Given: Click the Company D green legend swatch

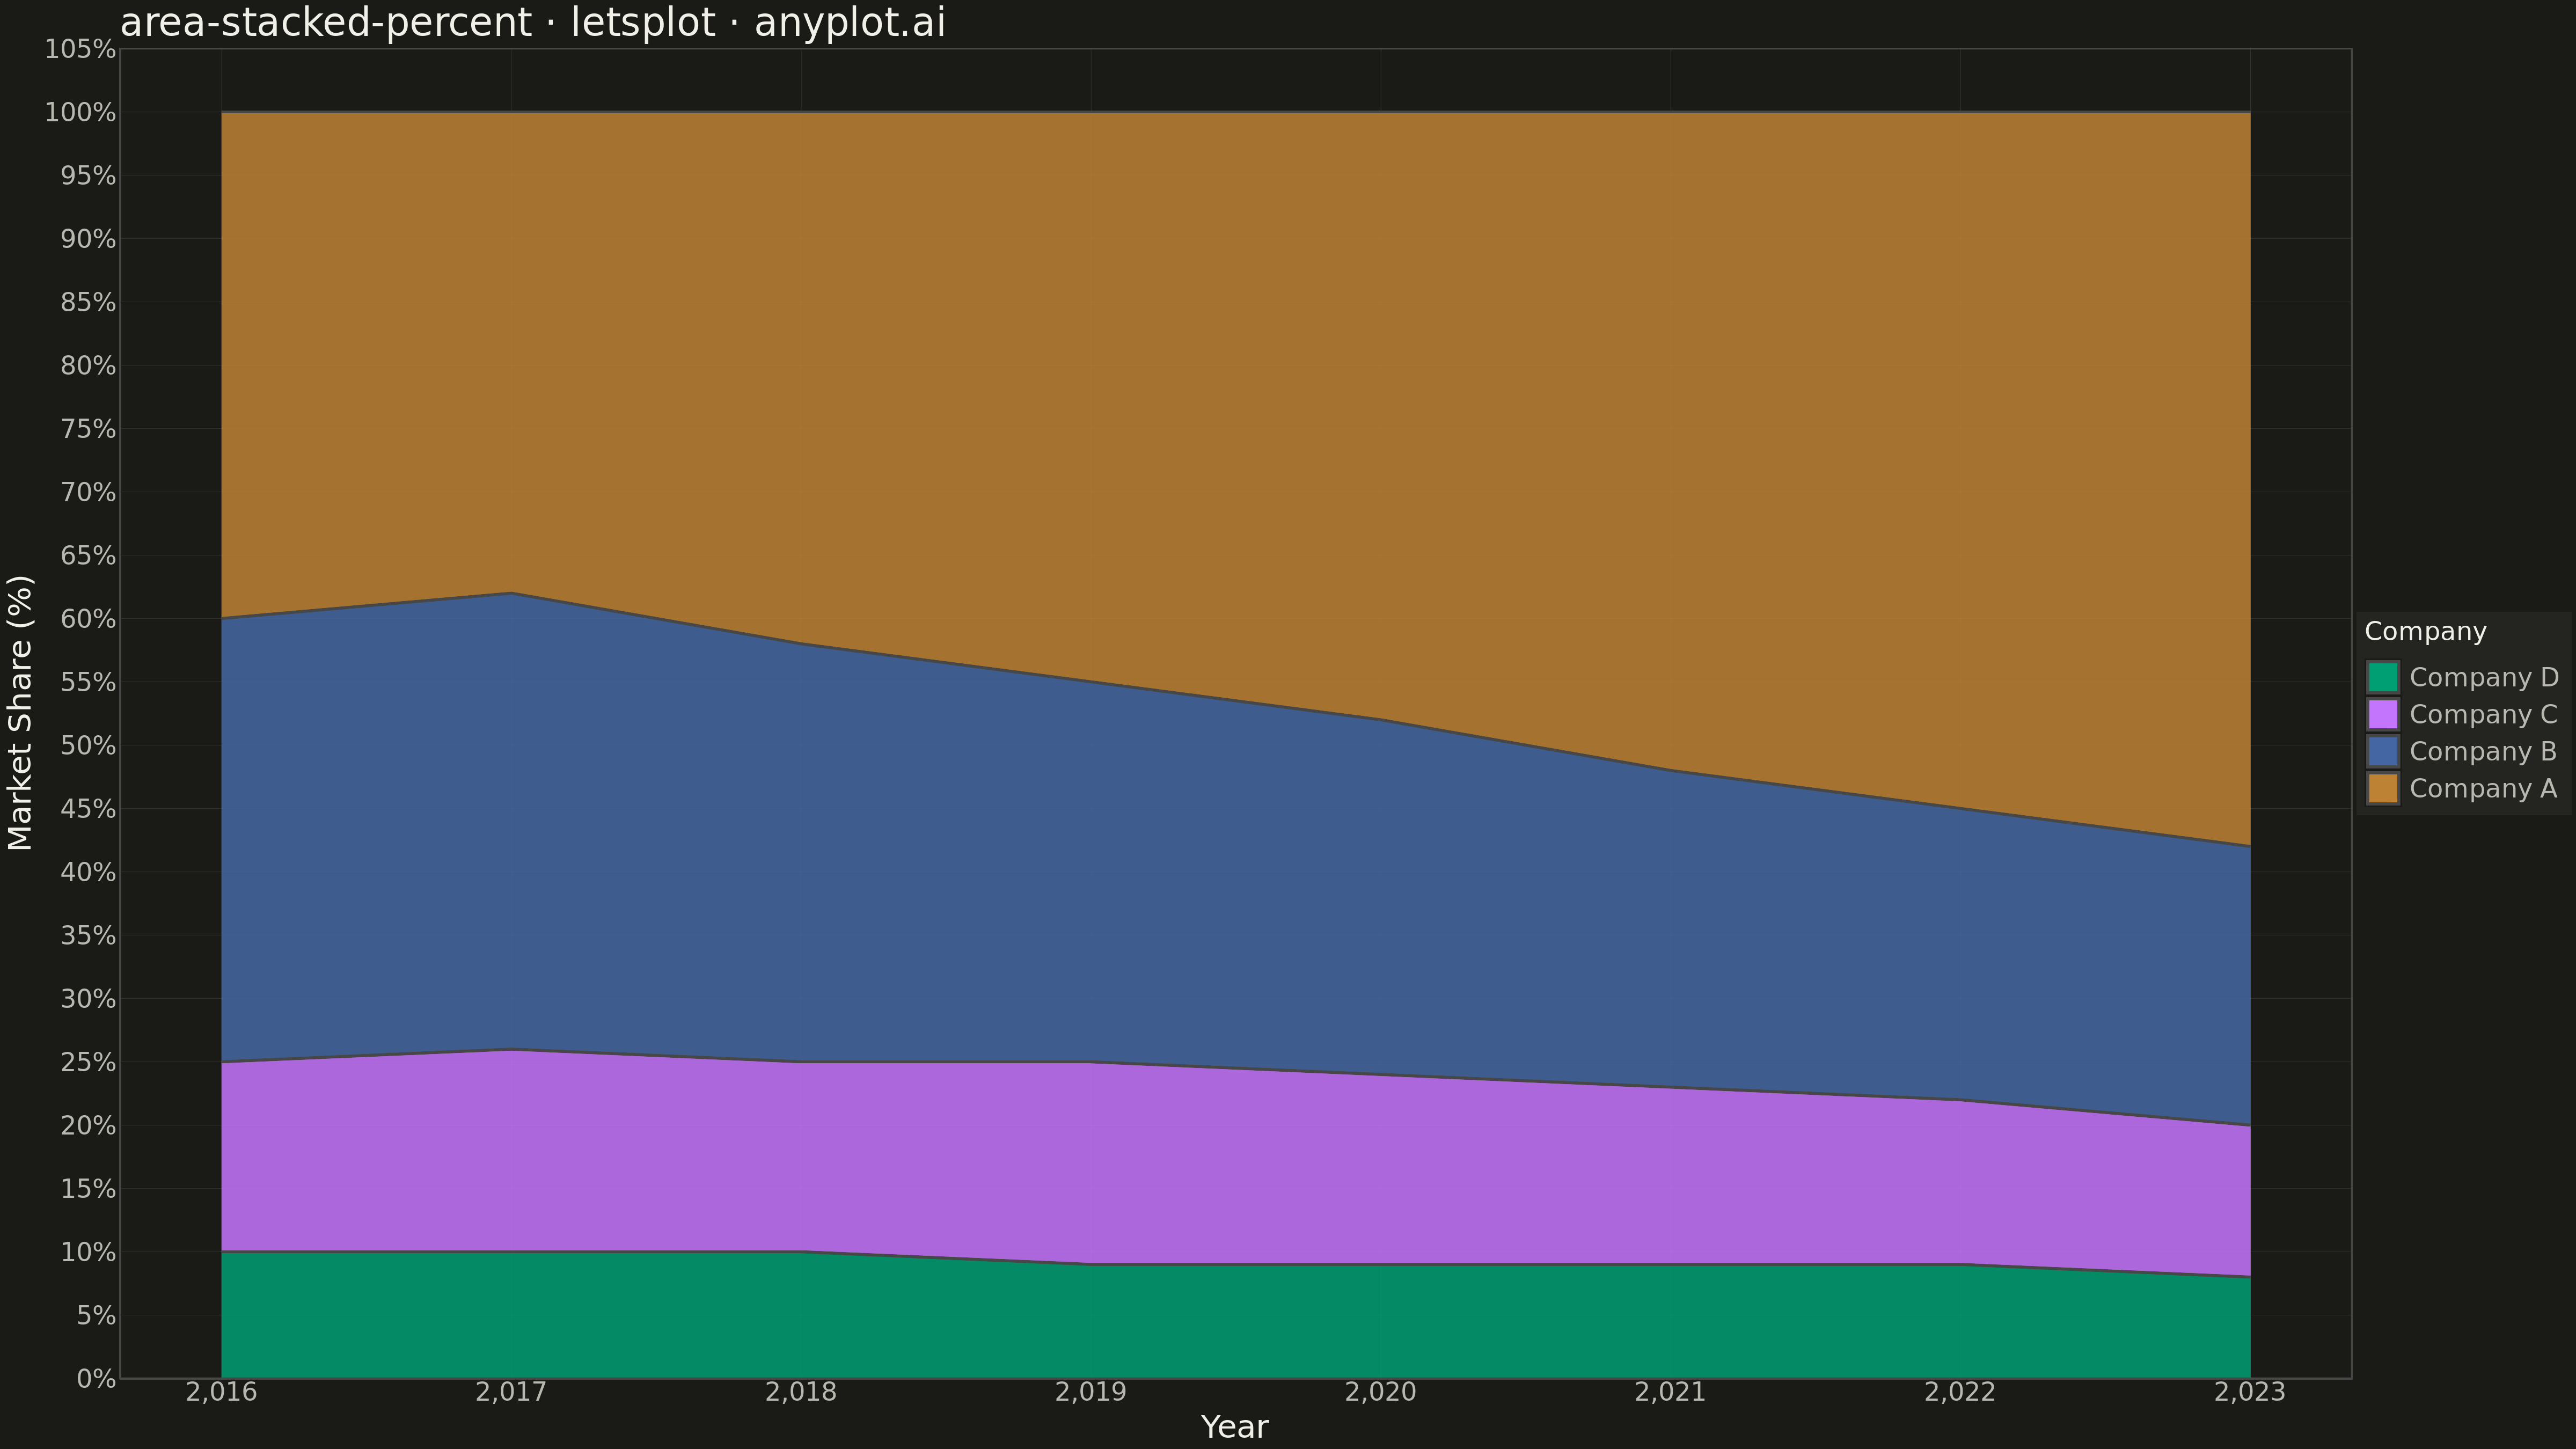Looking at the screenshot, I should [2383, 677].
